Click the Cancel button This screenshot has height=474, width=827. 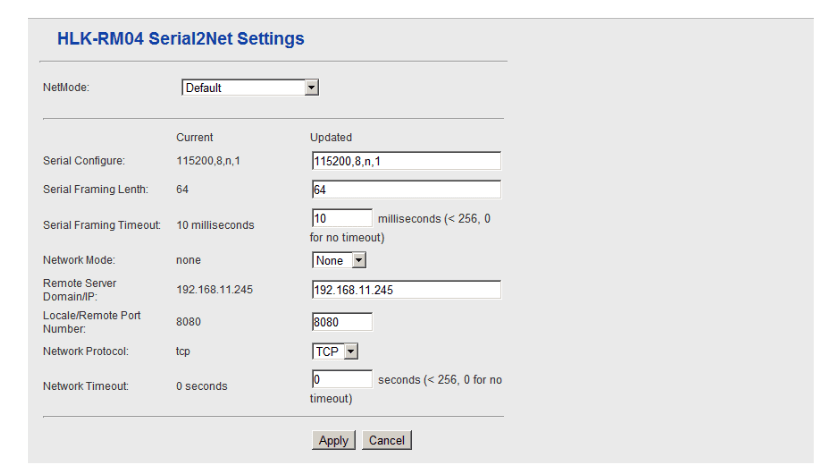[x=387, y=440]
